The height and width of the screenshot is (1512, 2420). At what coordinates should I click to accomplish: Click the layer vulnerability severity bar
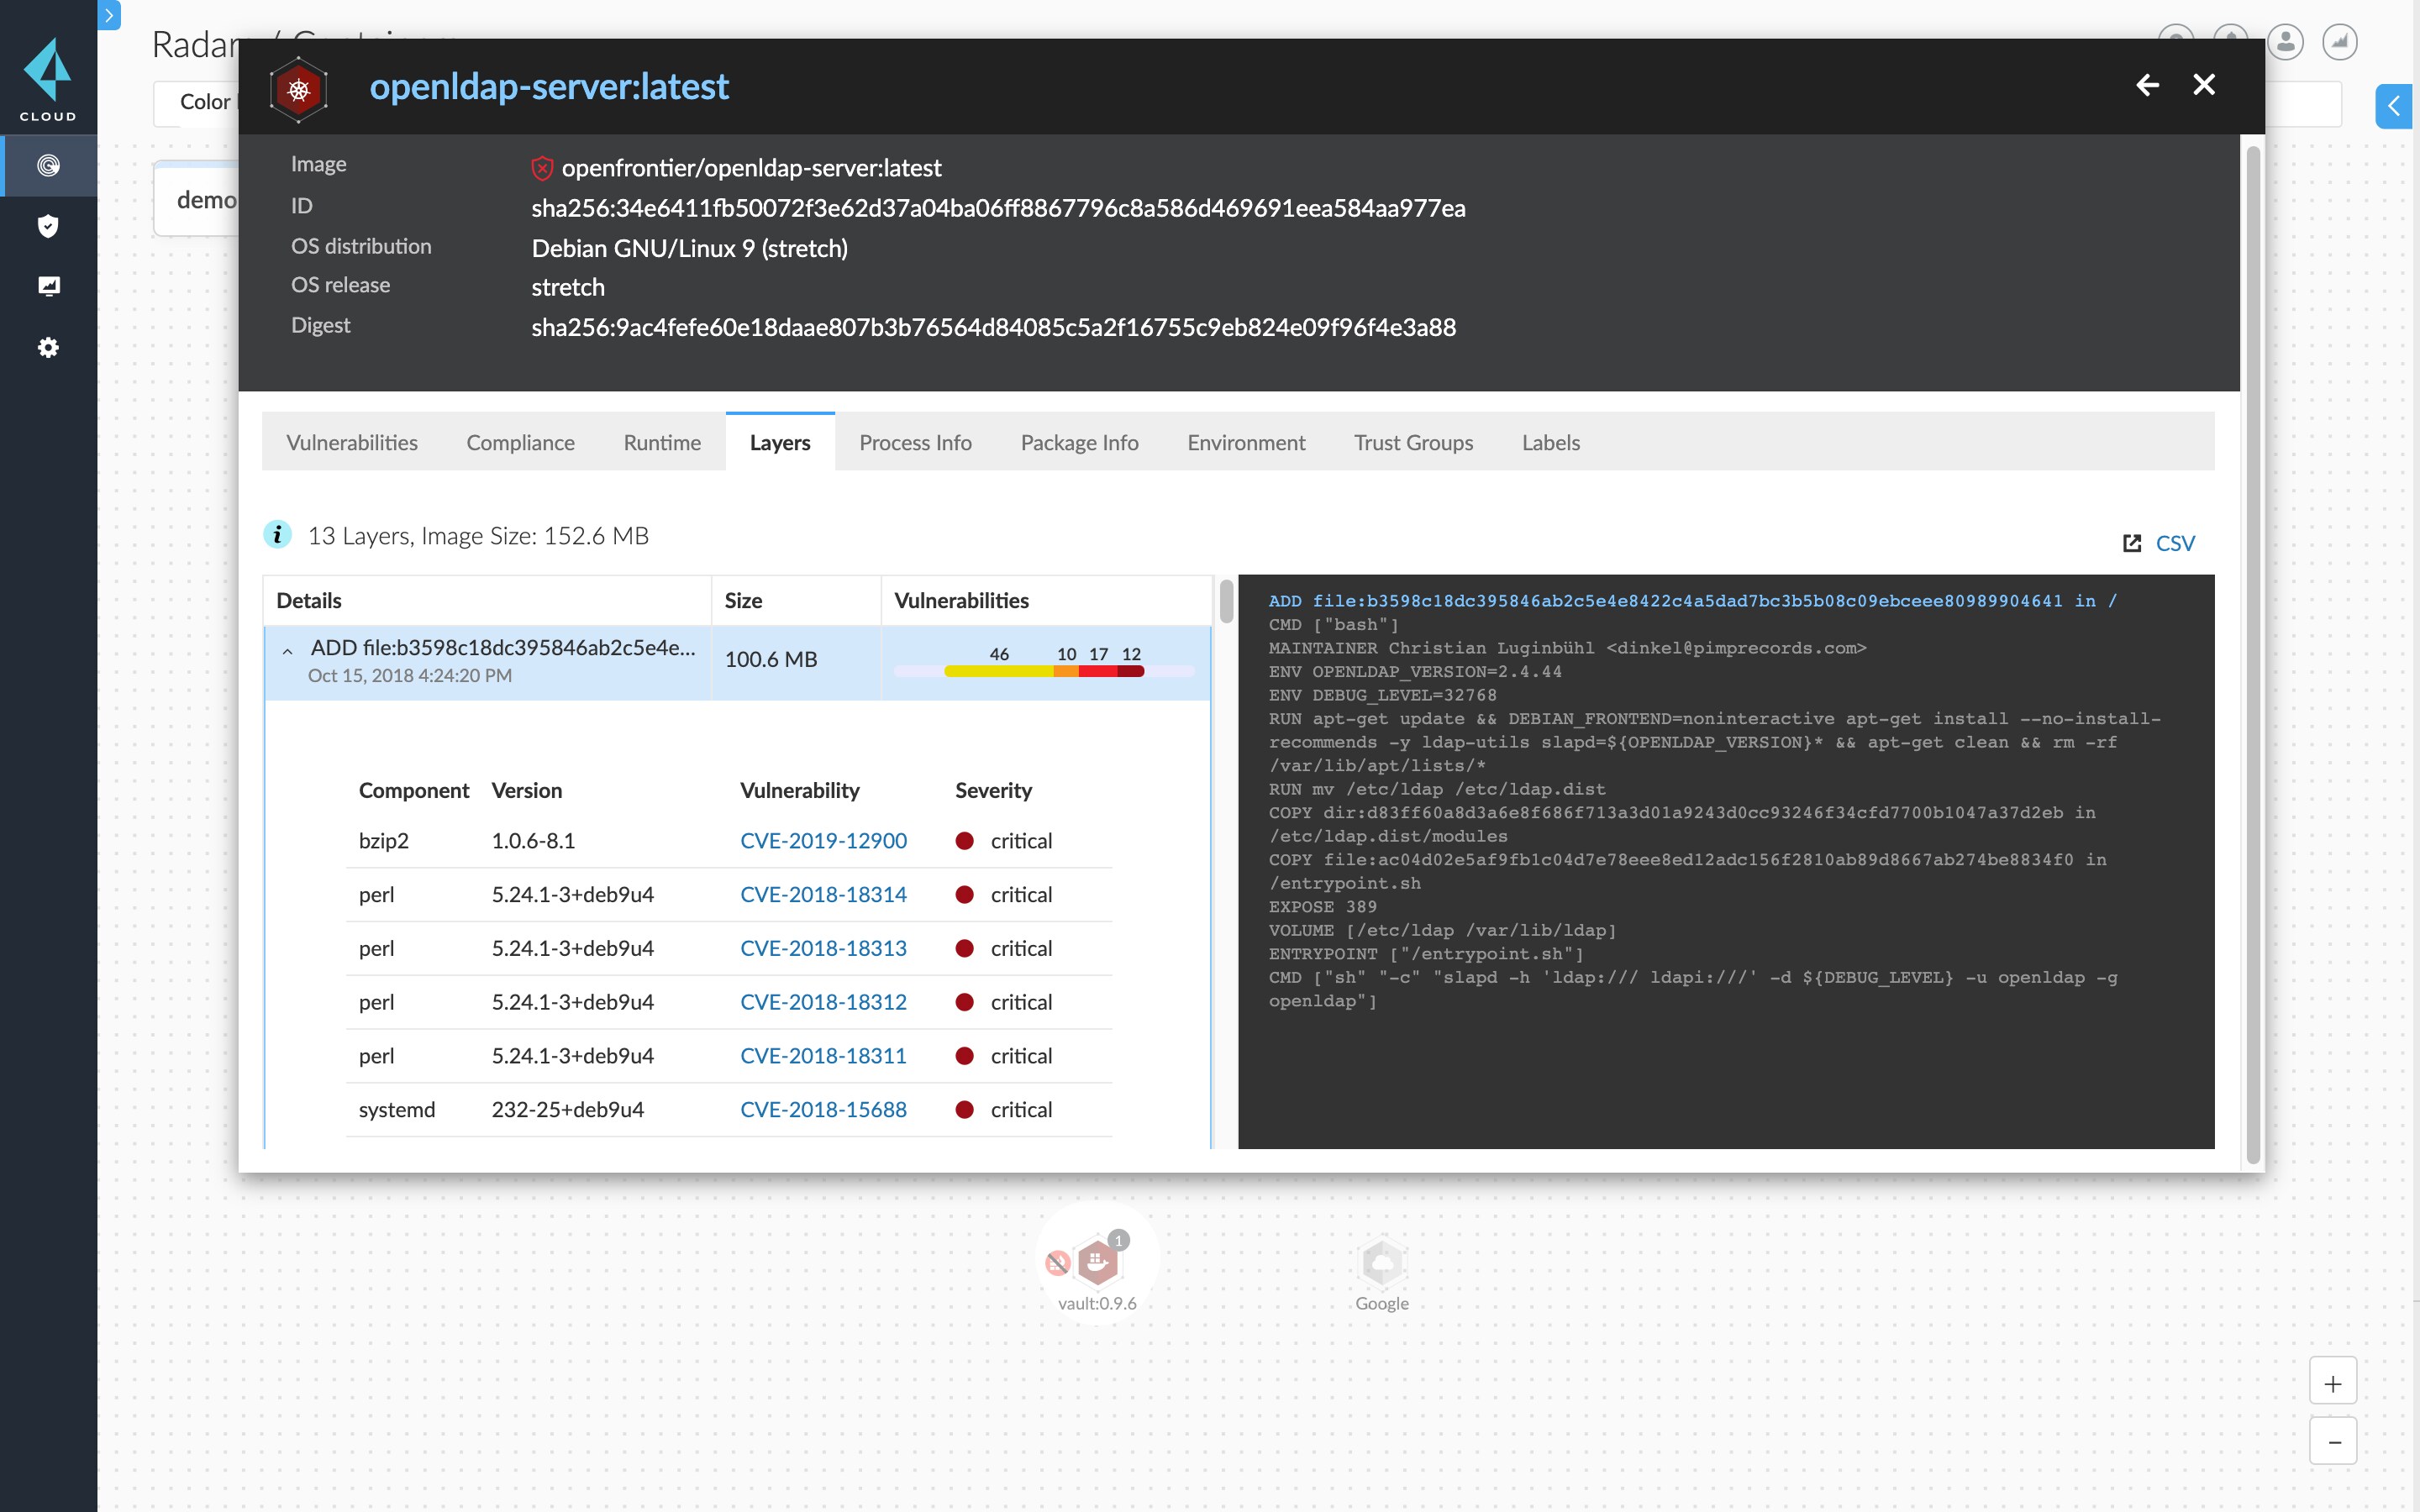click(1044, 671)
